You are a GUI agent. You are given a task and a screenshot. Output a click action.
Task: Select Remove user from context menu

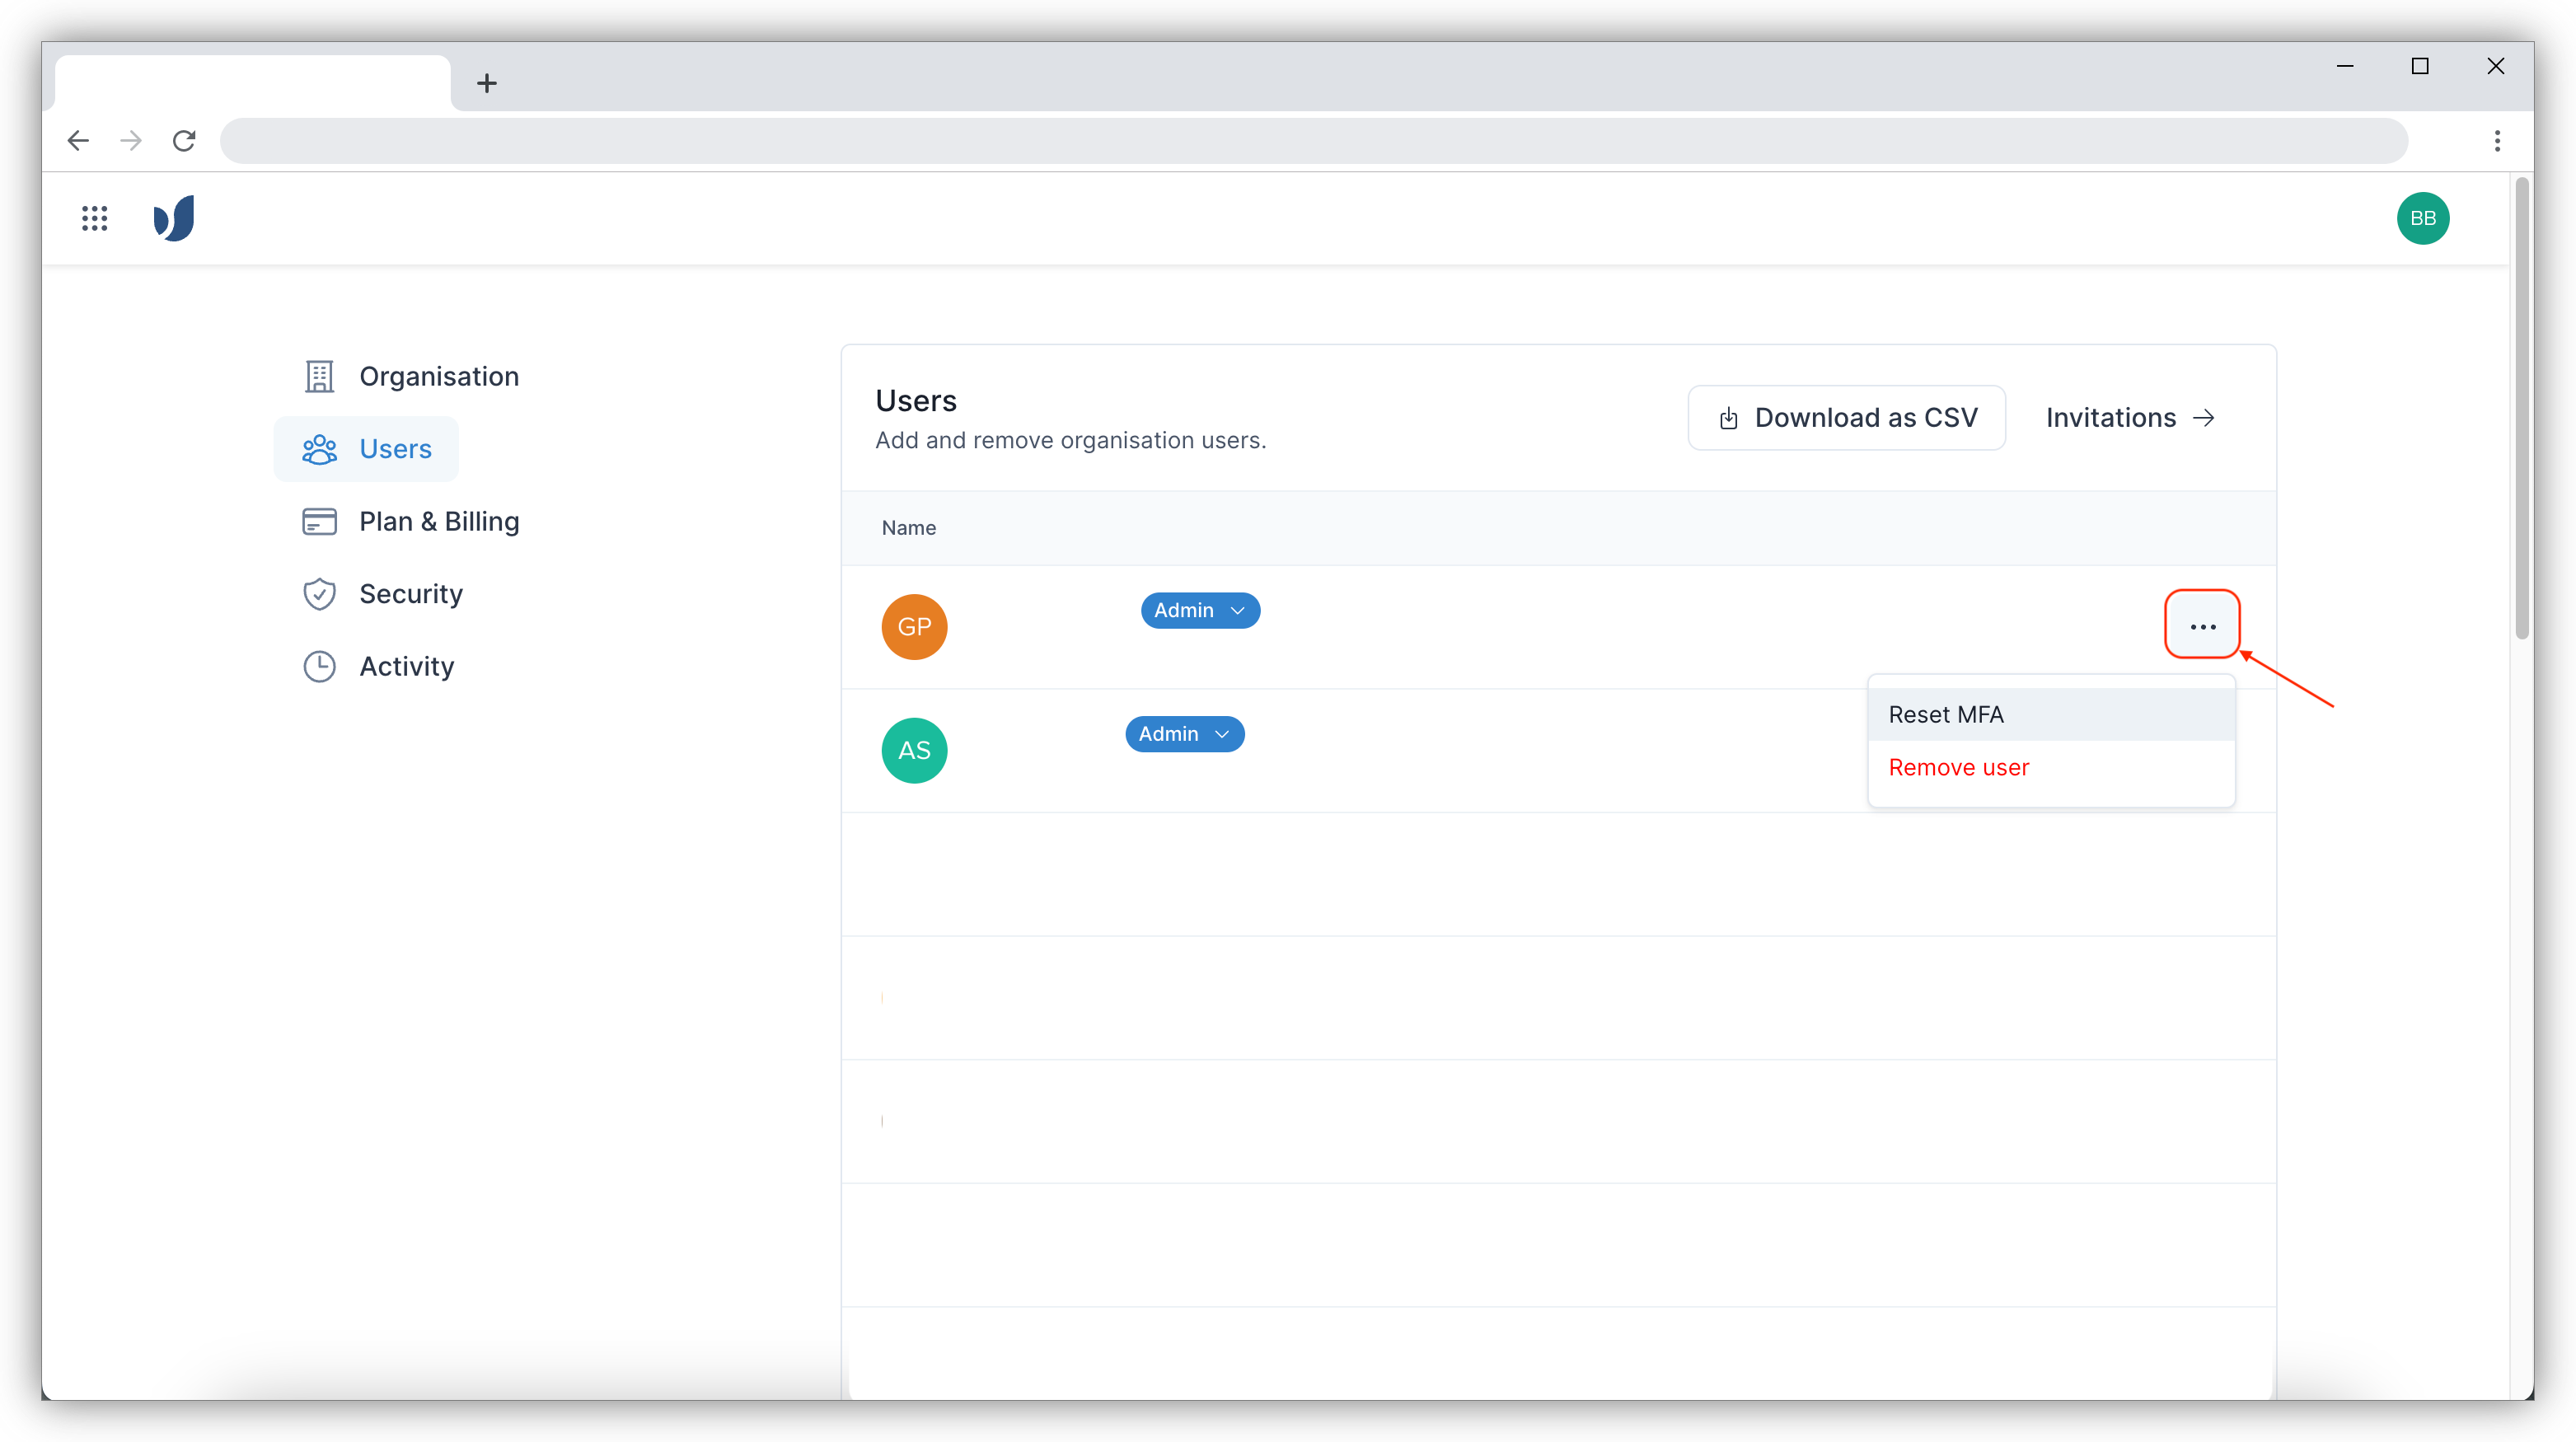(1959, 766)
